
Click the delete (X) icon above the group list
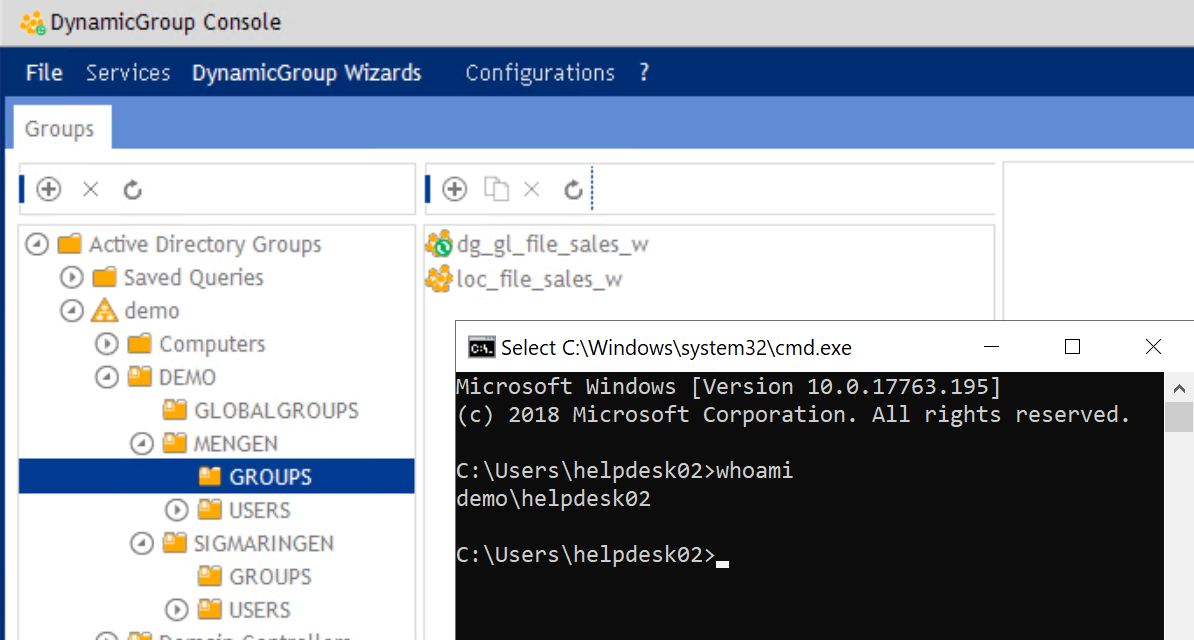532,189
